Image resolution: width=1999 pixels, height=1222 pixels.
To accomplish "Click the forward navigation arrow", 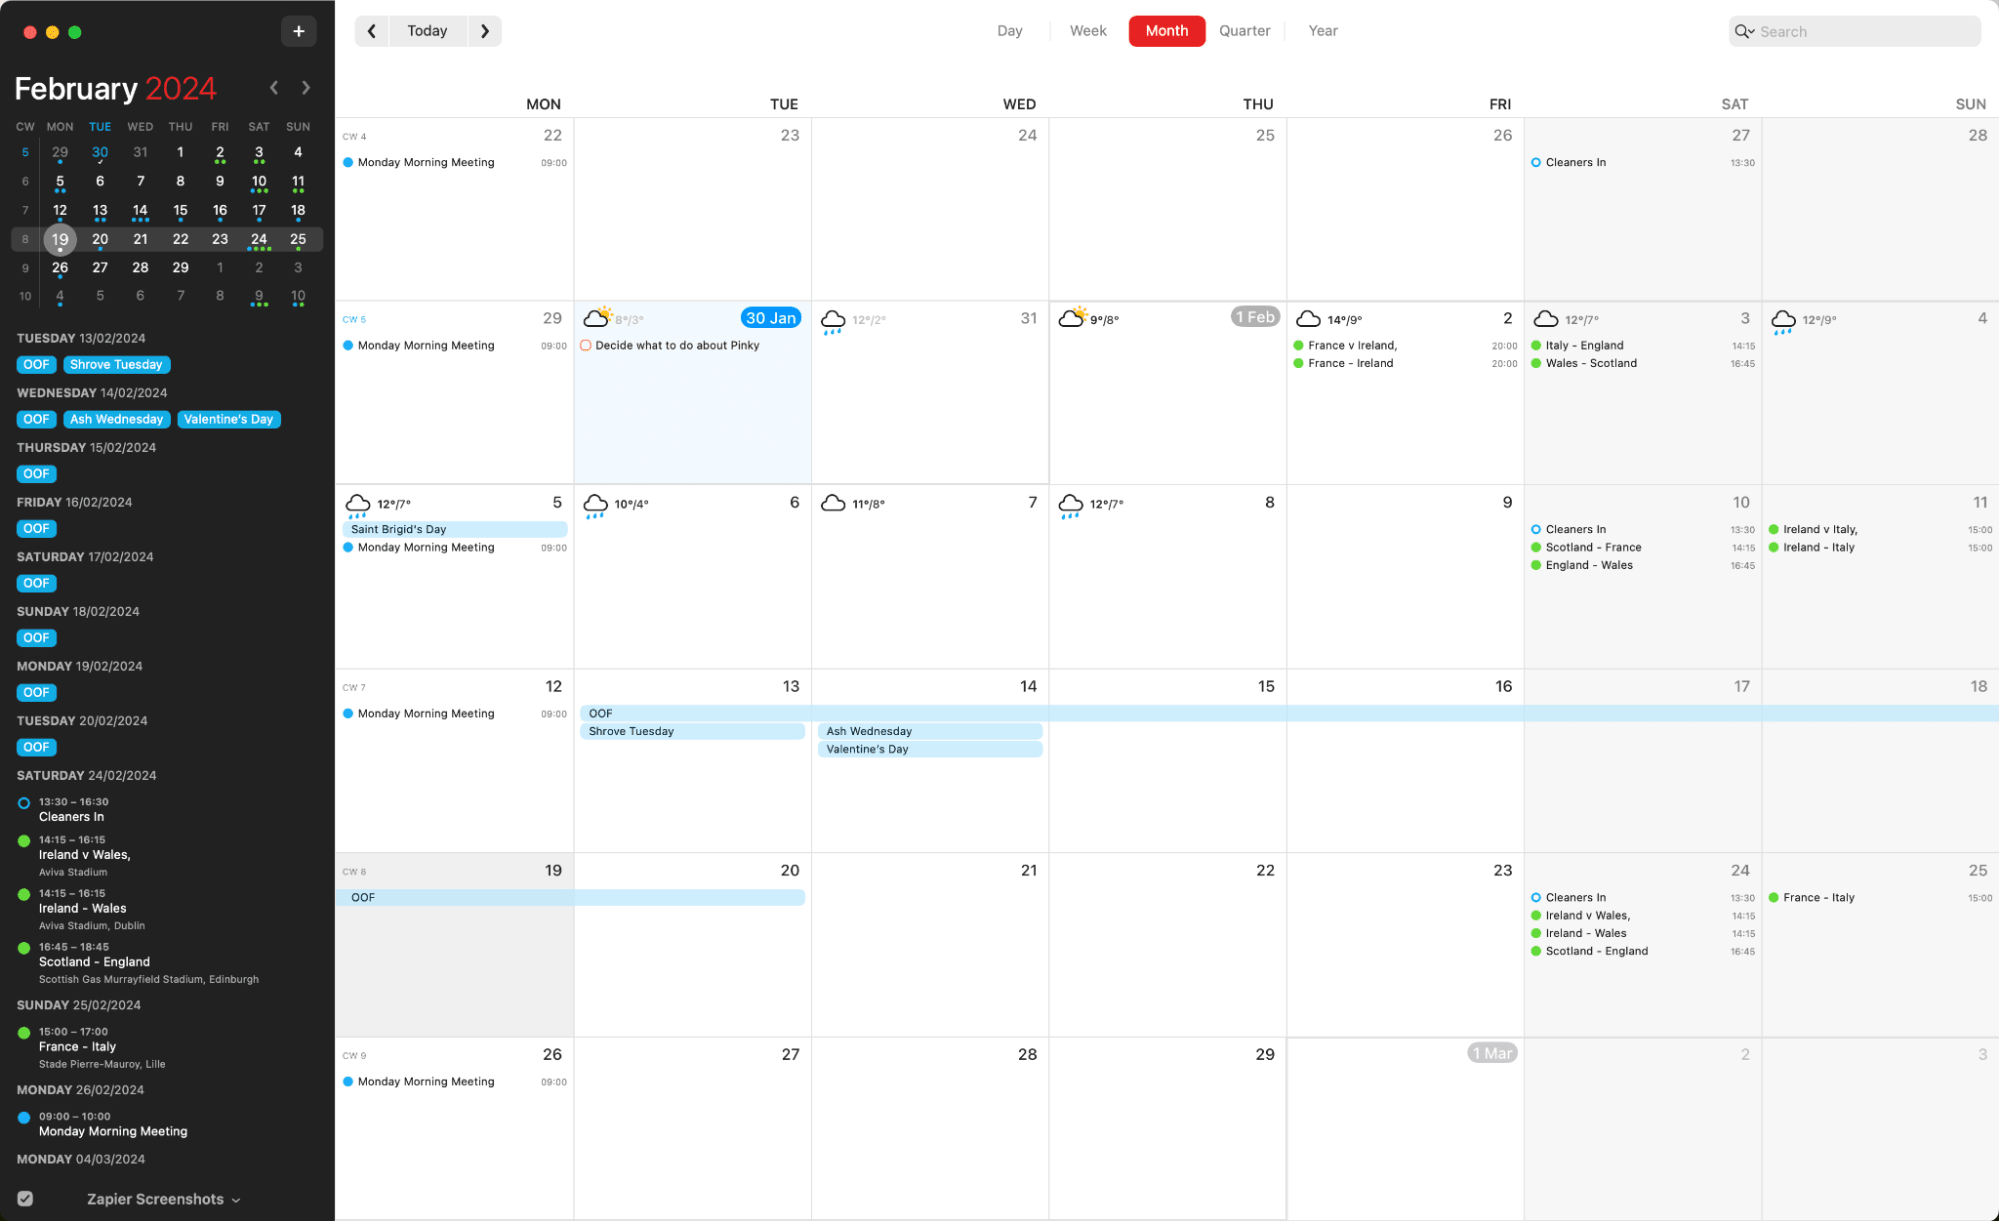I will pos(483,30).
